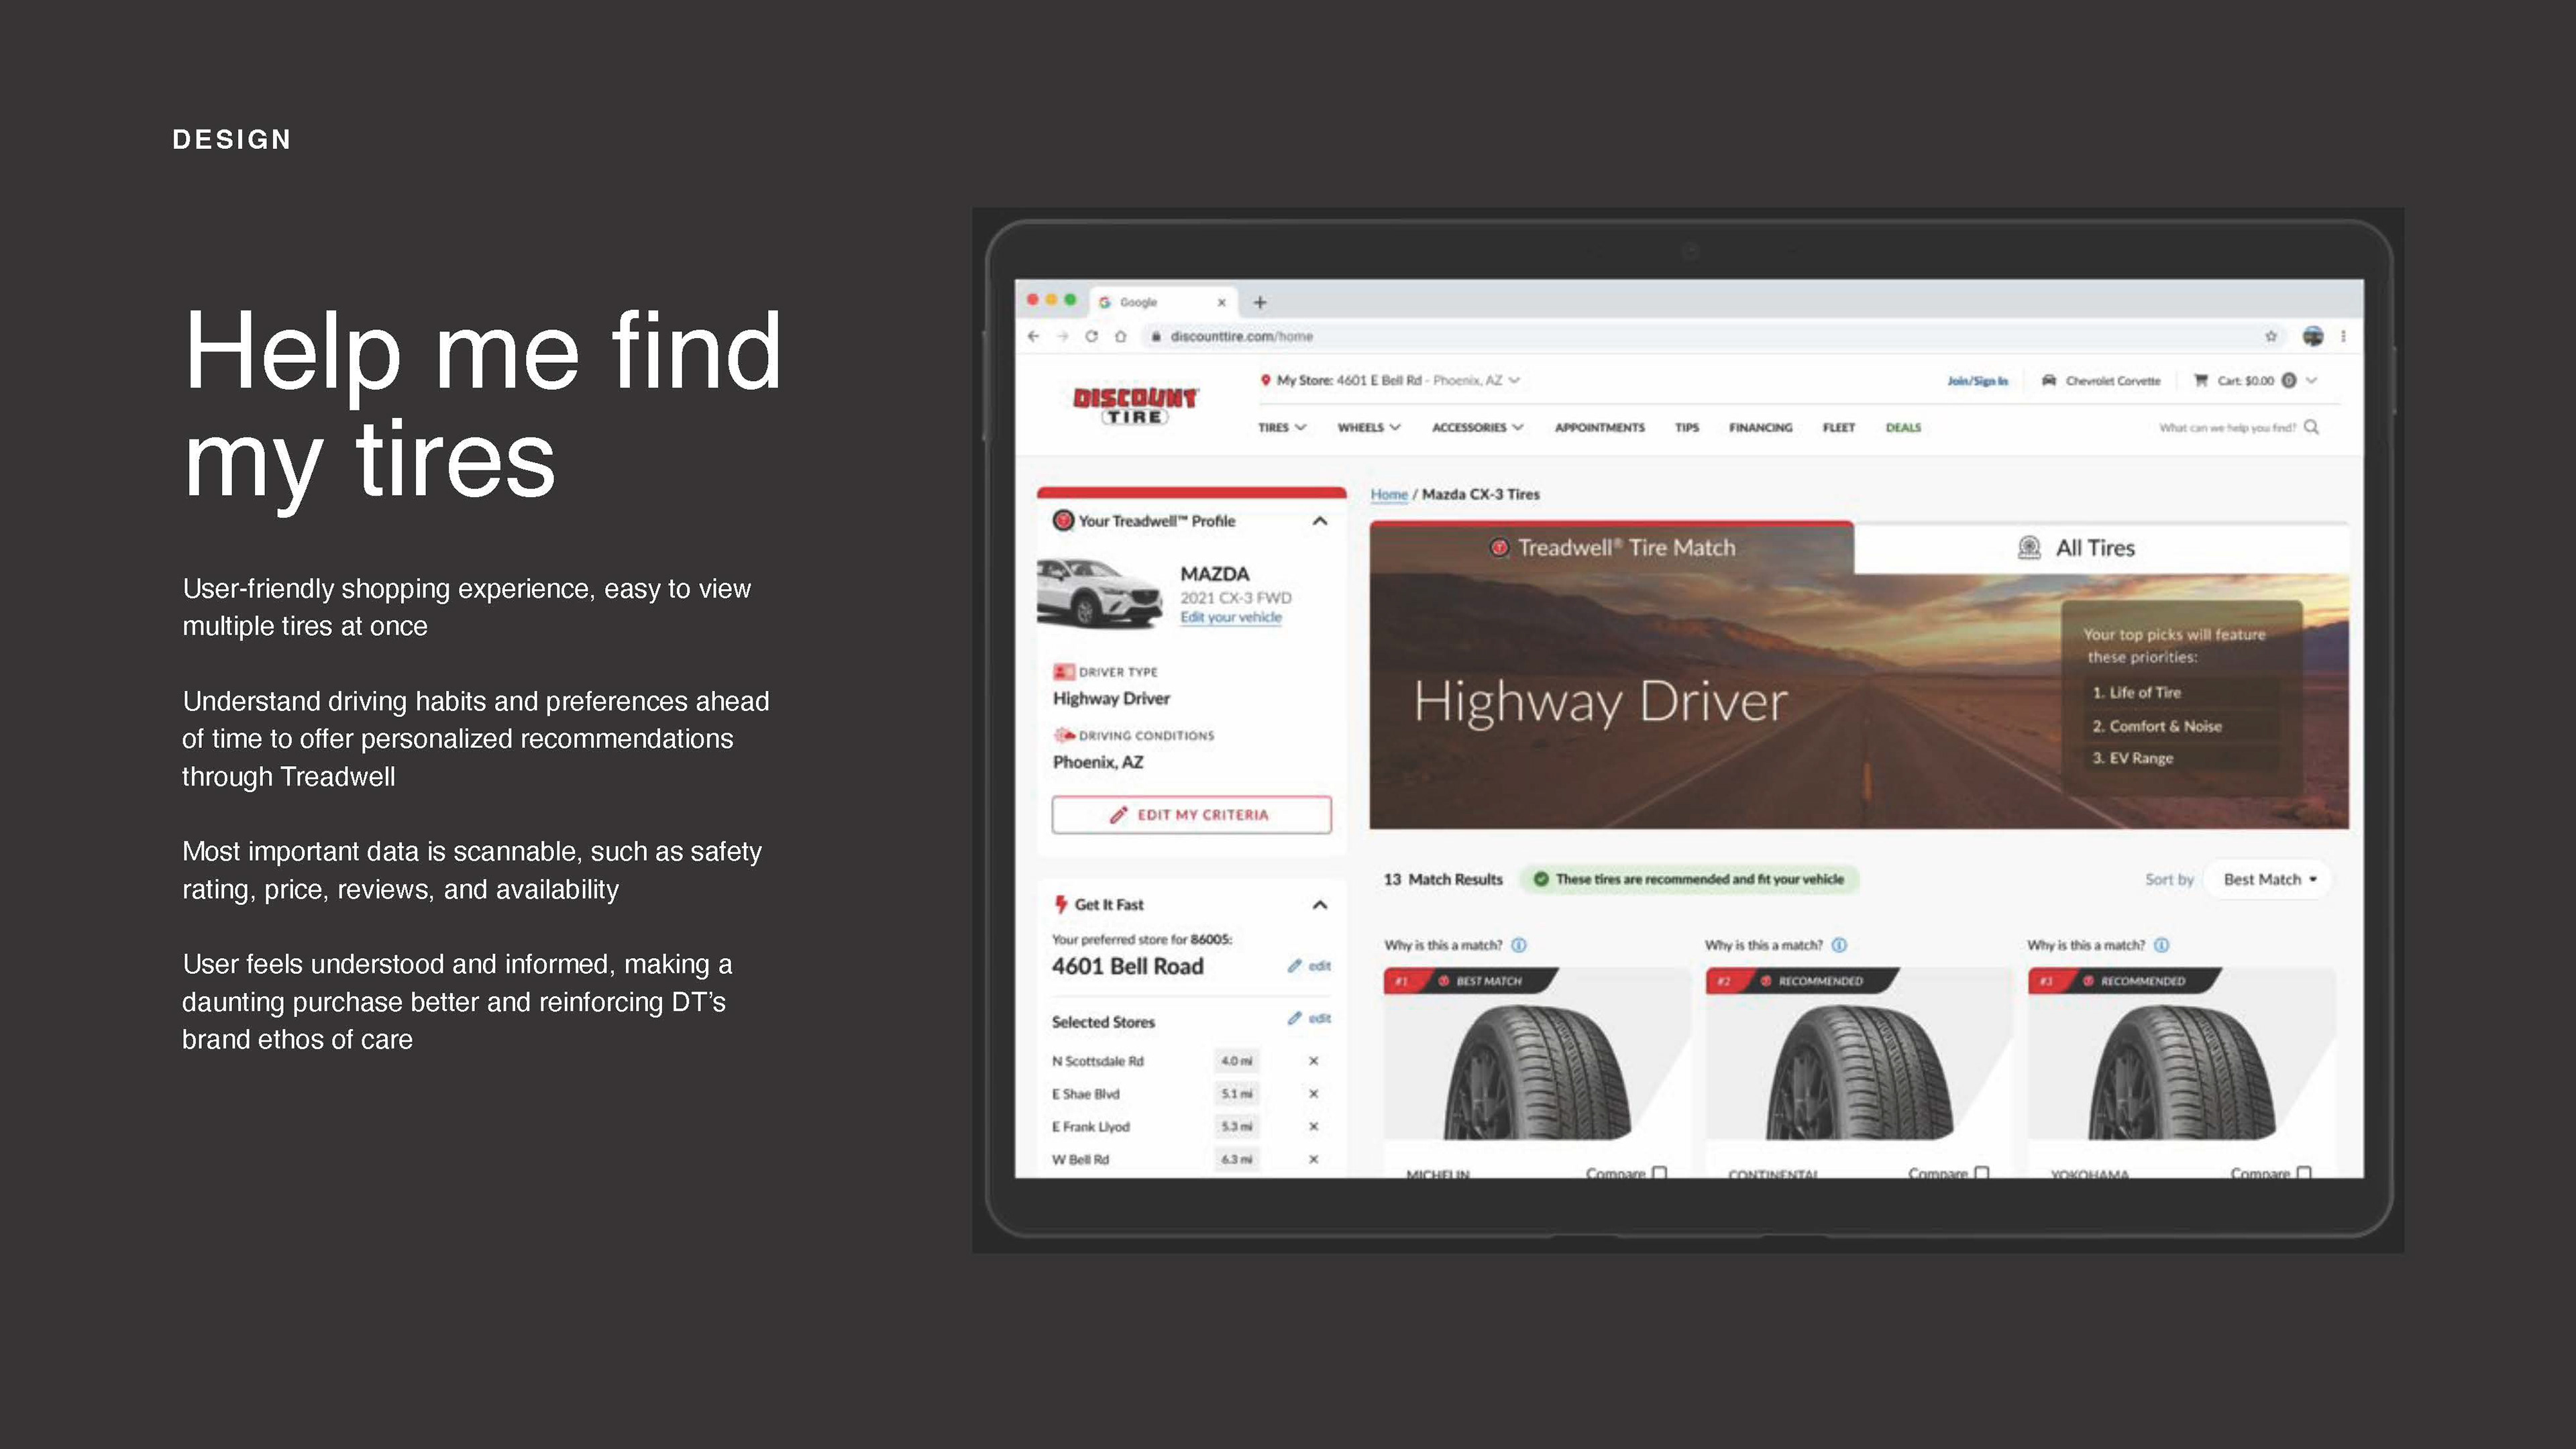
Task: Switch to the All Tires tab
Action: (x=2095, y=548)
